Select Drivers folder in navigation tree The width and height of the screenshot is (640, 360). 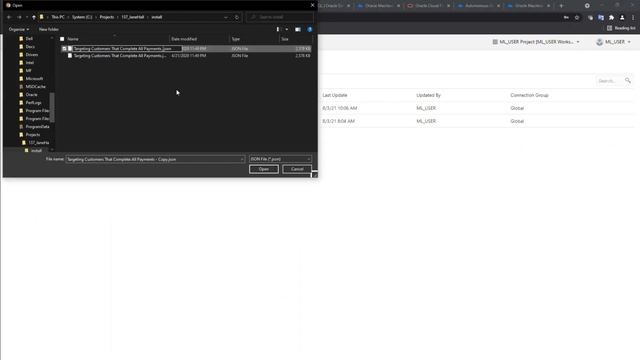[x=31, y=55]
